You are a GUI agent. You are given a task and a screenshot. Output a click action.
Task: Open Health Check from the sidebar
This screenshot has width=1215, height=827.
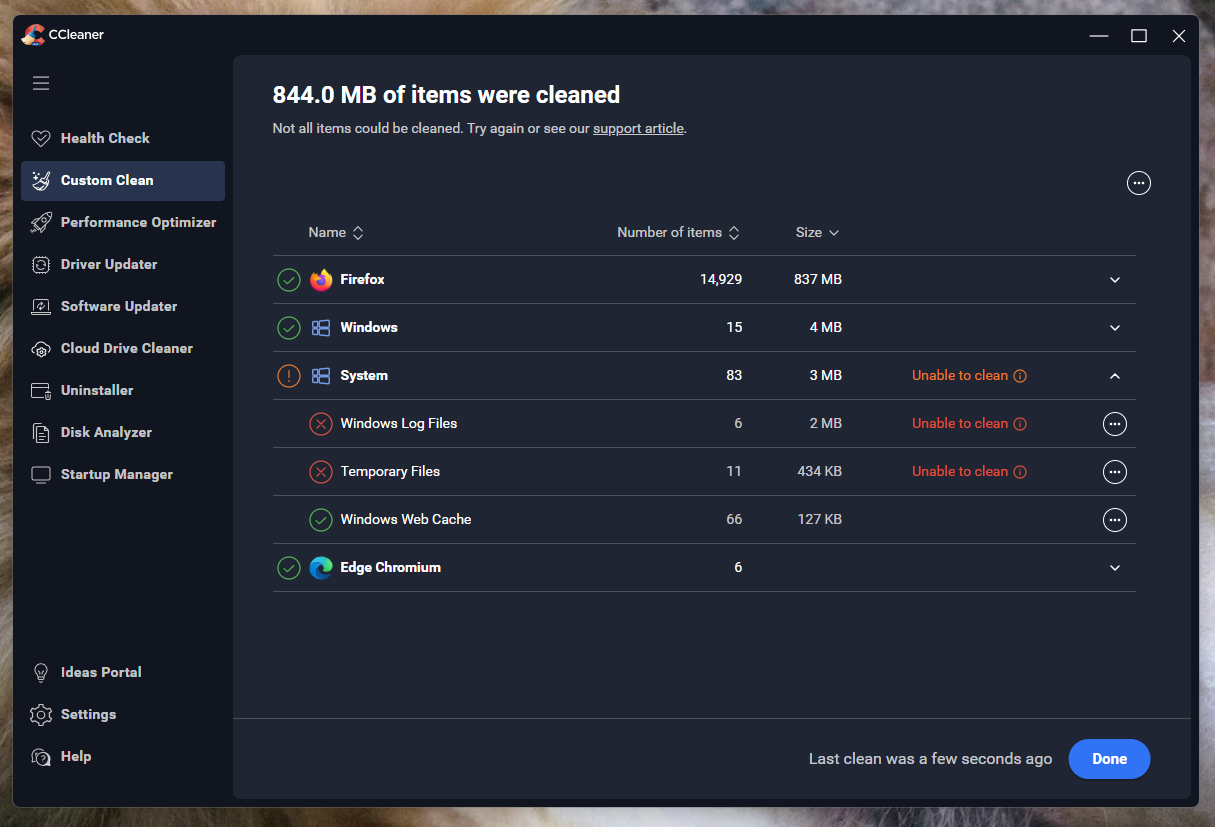(x=105, y=138)
